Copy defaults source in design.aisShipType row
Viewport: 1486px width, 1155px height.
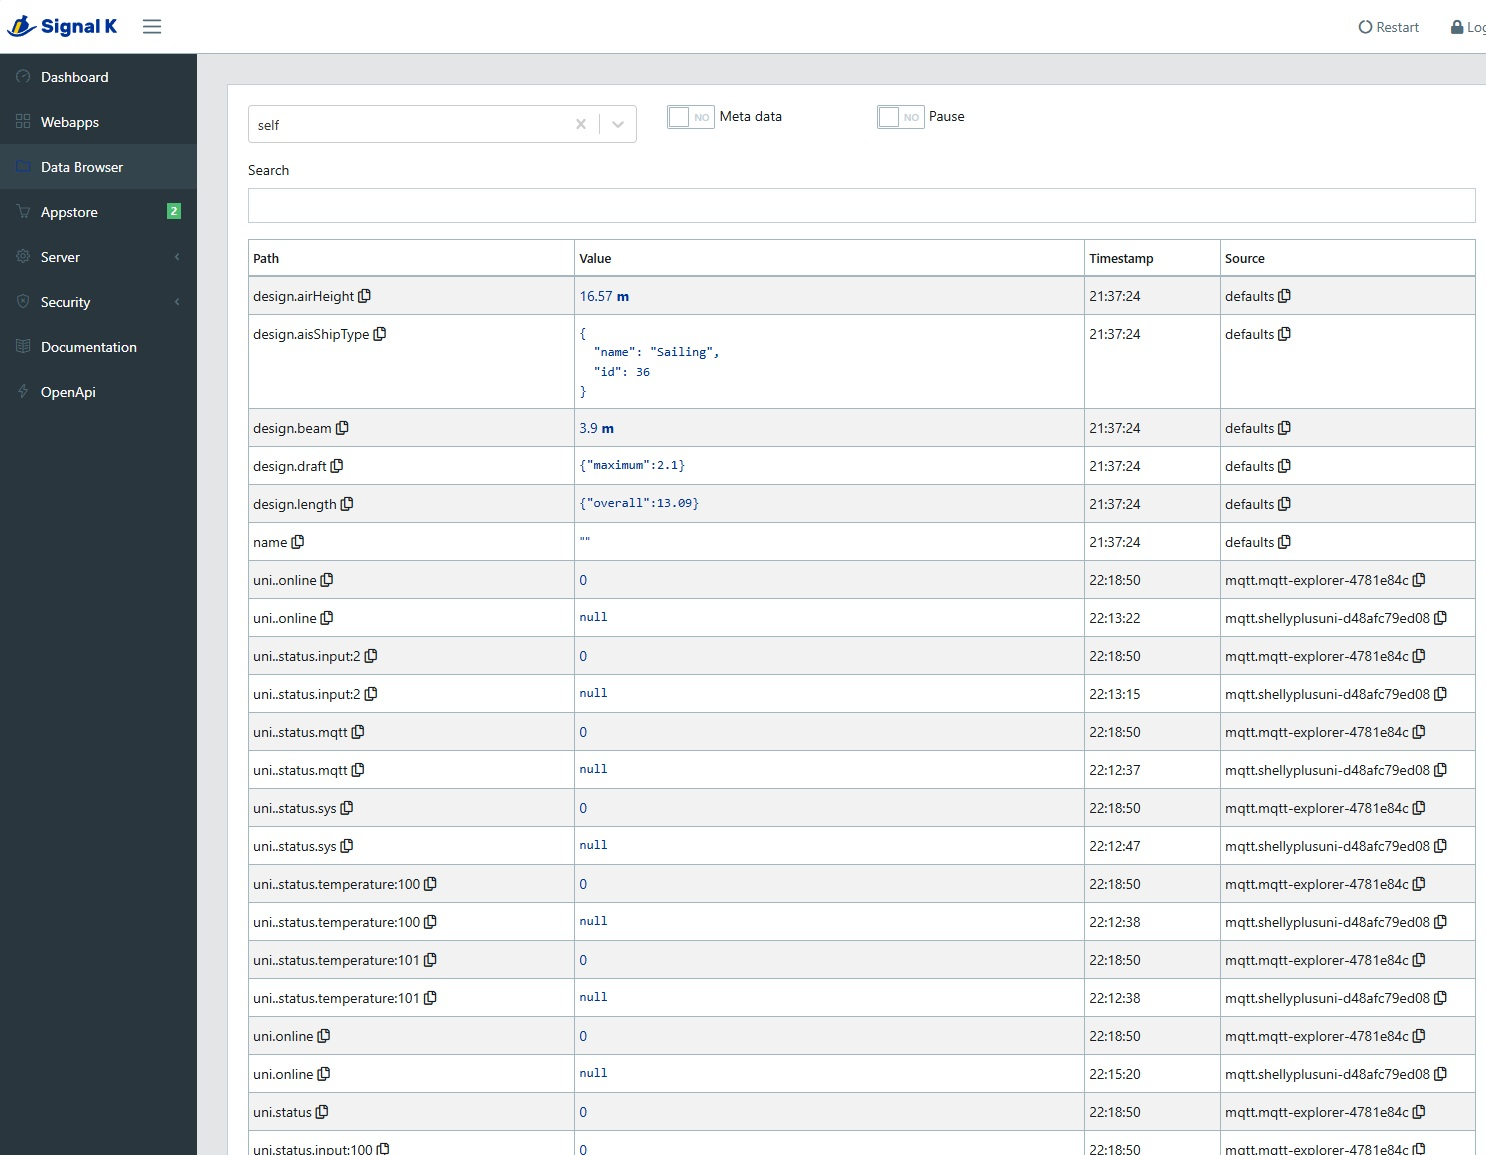1285,334
